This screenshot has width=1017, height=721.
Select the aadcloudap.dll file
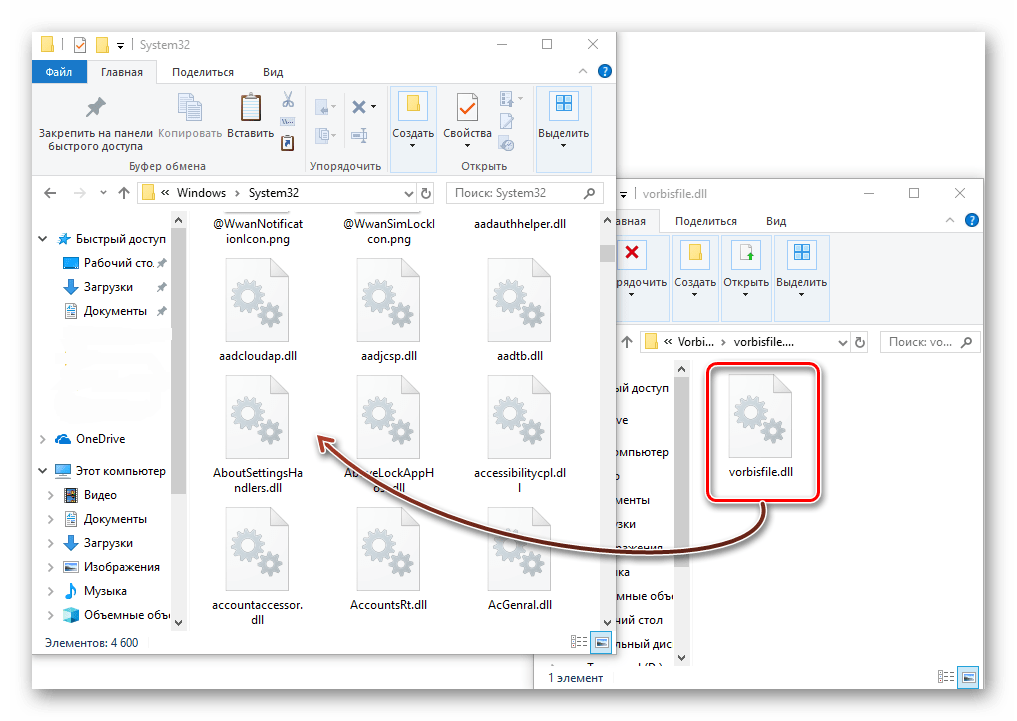pos(256,309)
